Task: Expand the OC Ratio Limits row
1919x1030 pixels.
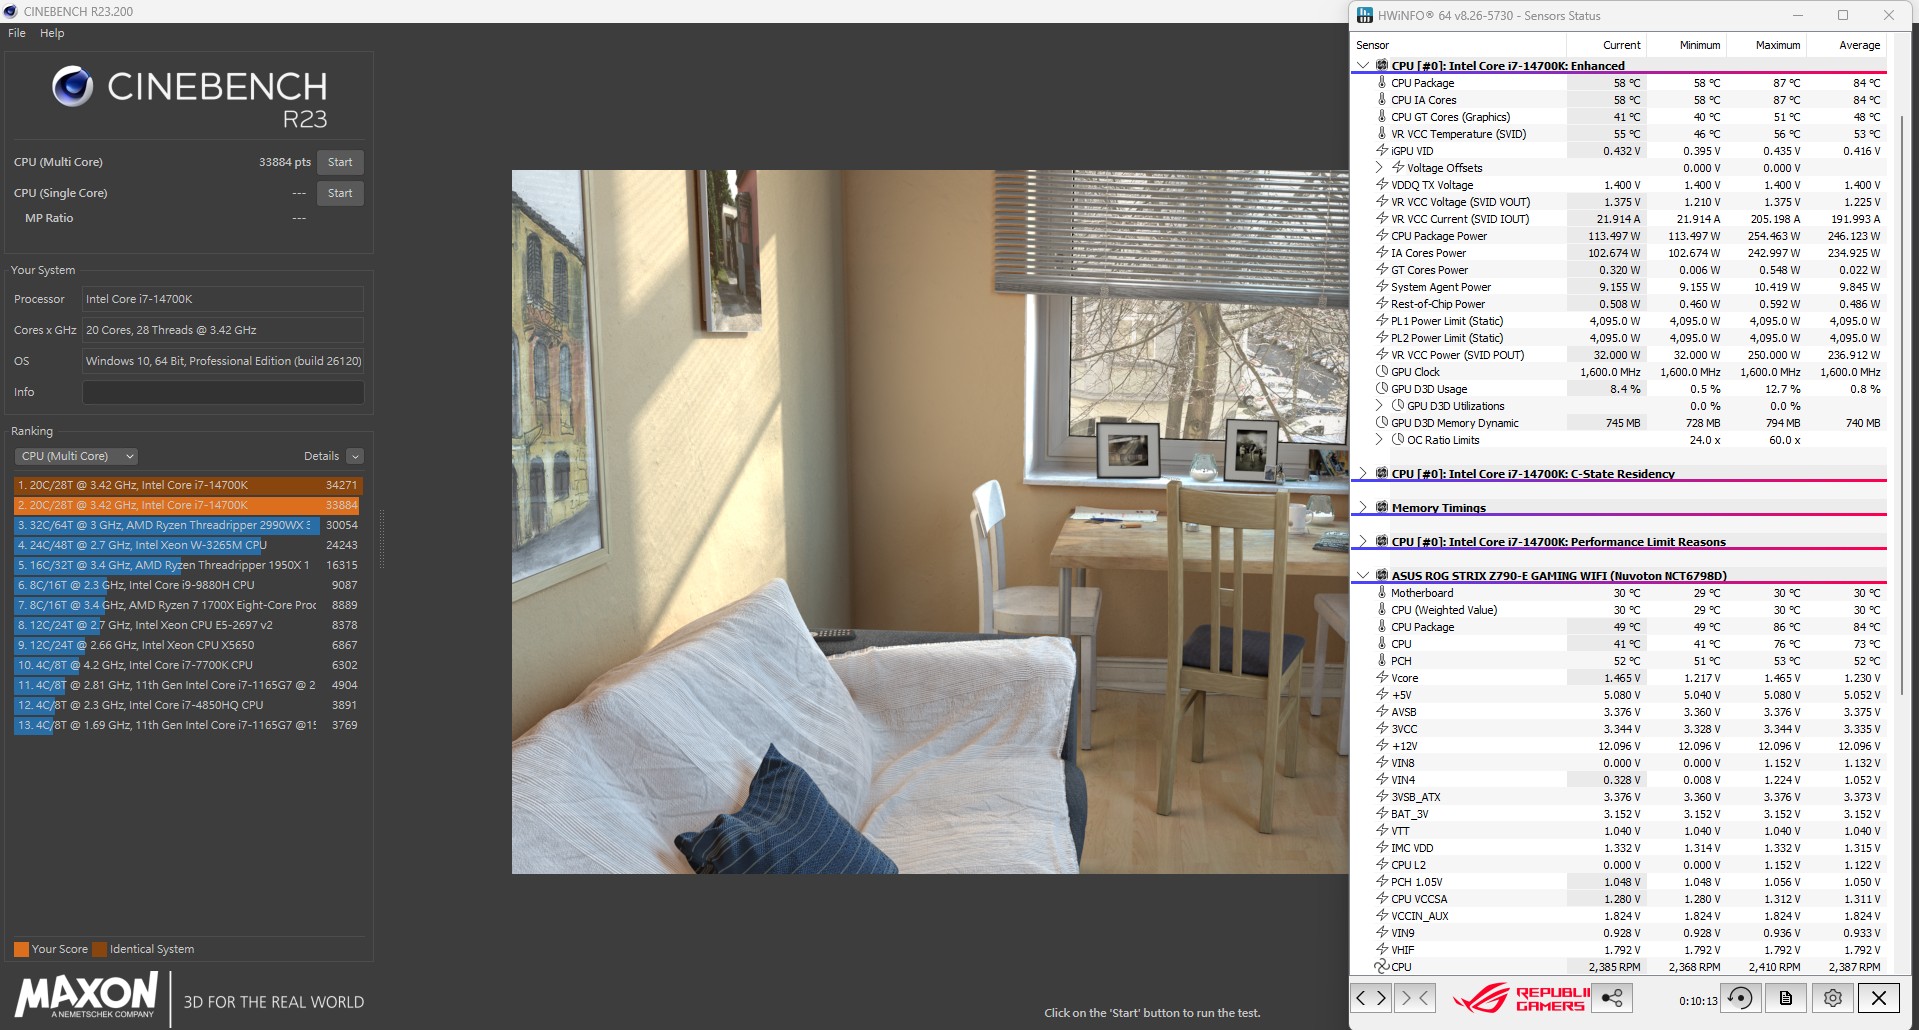Action: [x=1379, y=440]
